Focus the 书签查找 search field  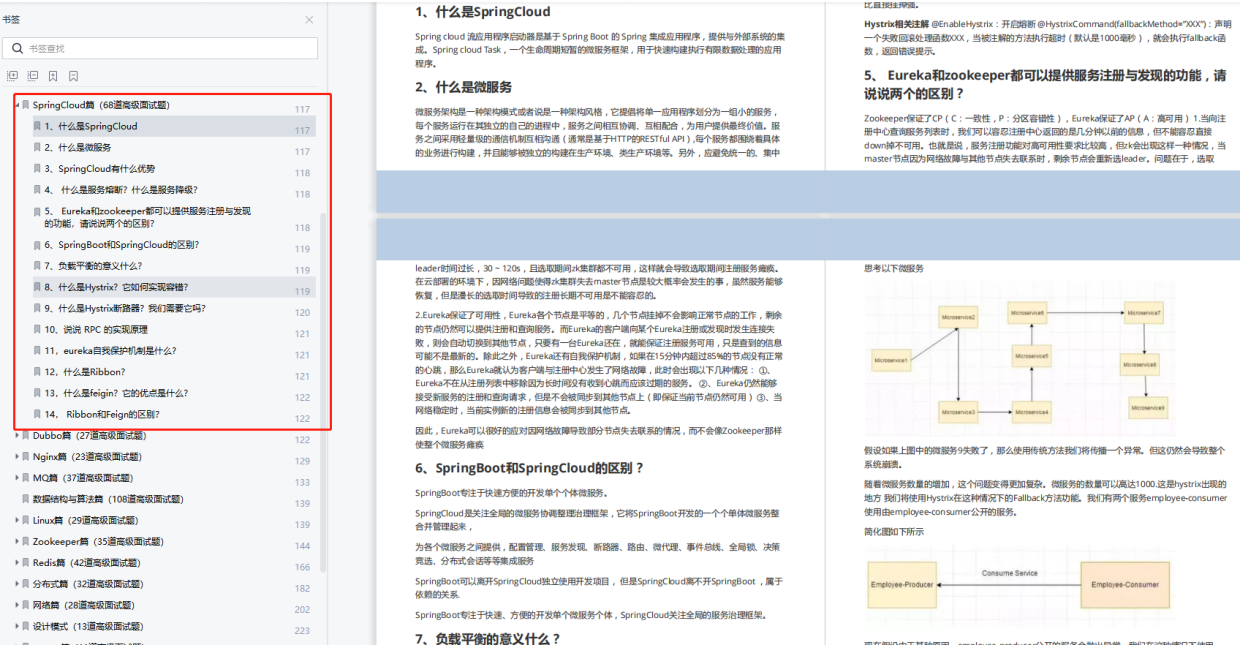pyautogui.click(x=160, y=48)
